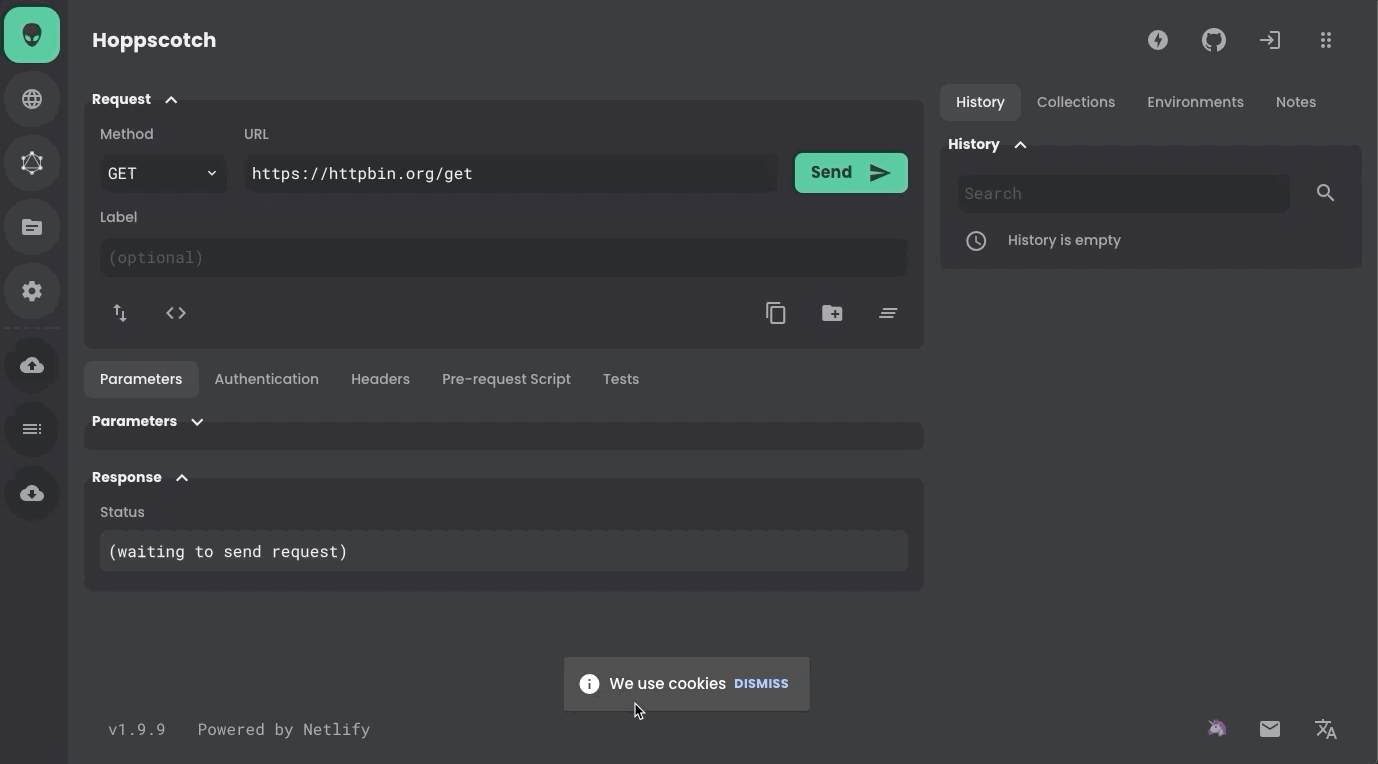Click the mail envelope icon in footer
This screenshot has height=764, width=1378.
pos(1270,729)
